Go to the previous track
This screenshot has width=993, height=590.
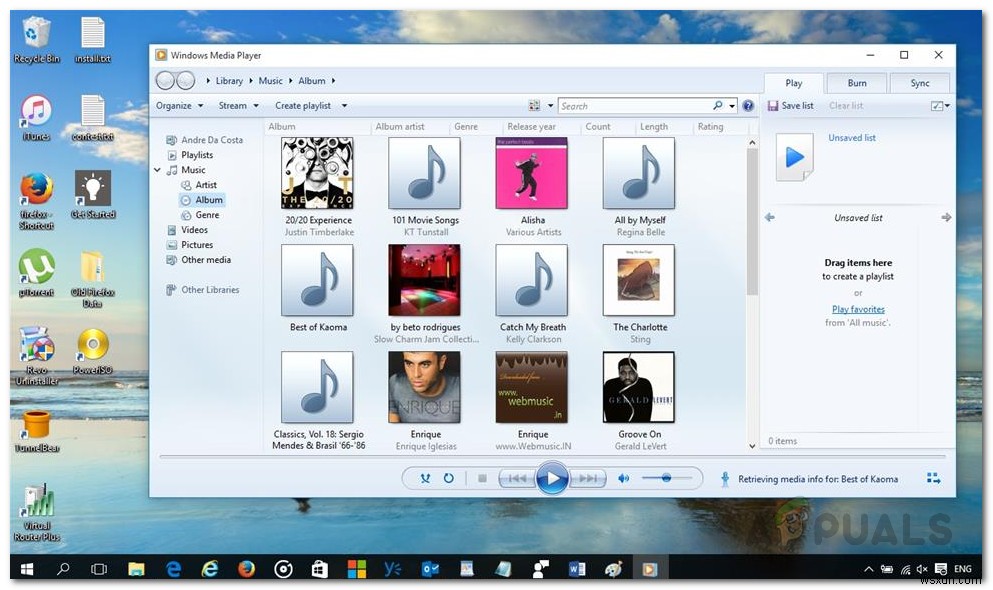point(516,478)
